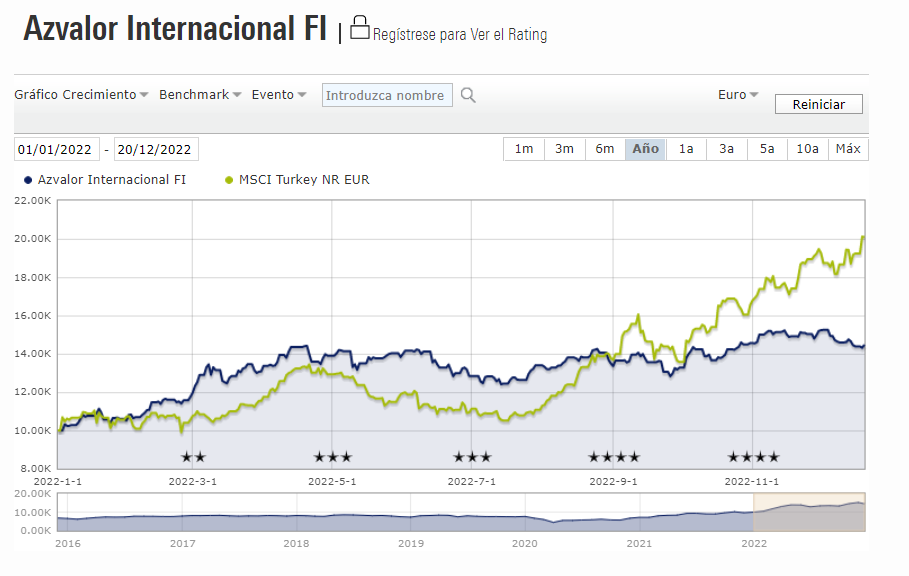Select the 1m time range tab
909x576 pixels.
[x=524, y=149]
